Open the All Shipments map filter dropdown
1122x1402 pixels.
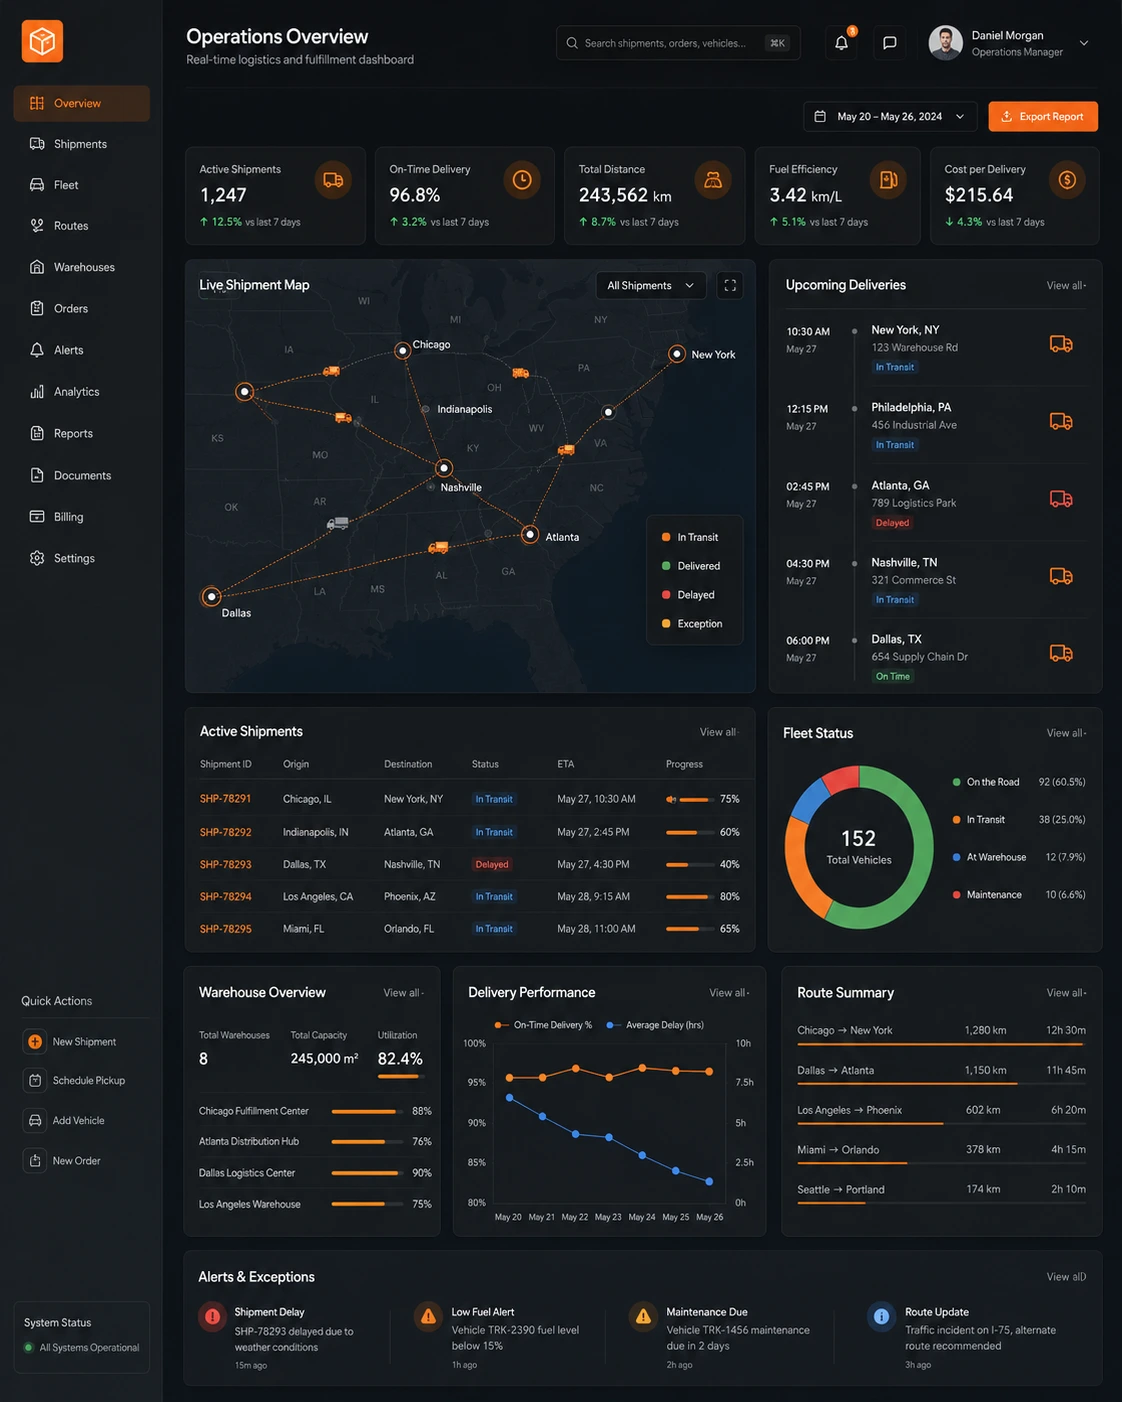point(651,285)
